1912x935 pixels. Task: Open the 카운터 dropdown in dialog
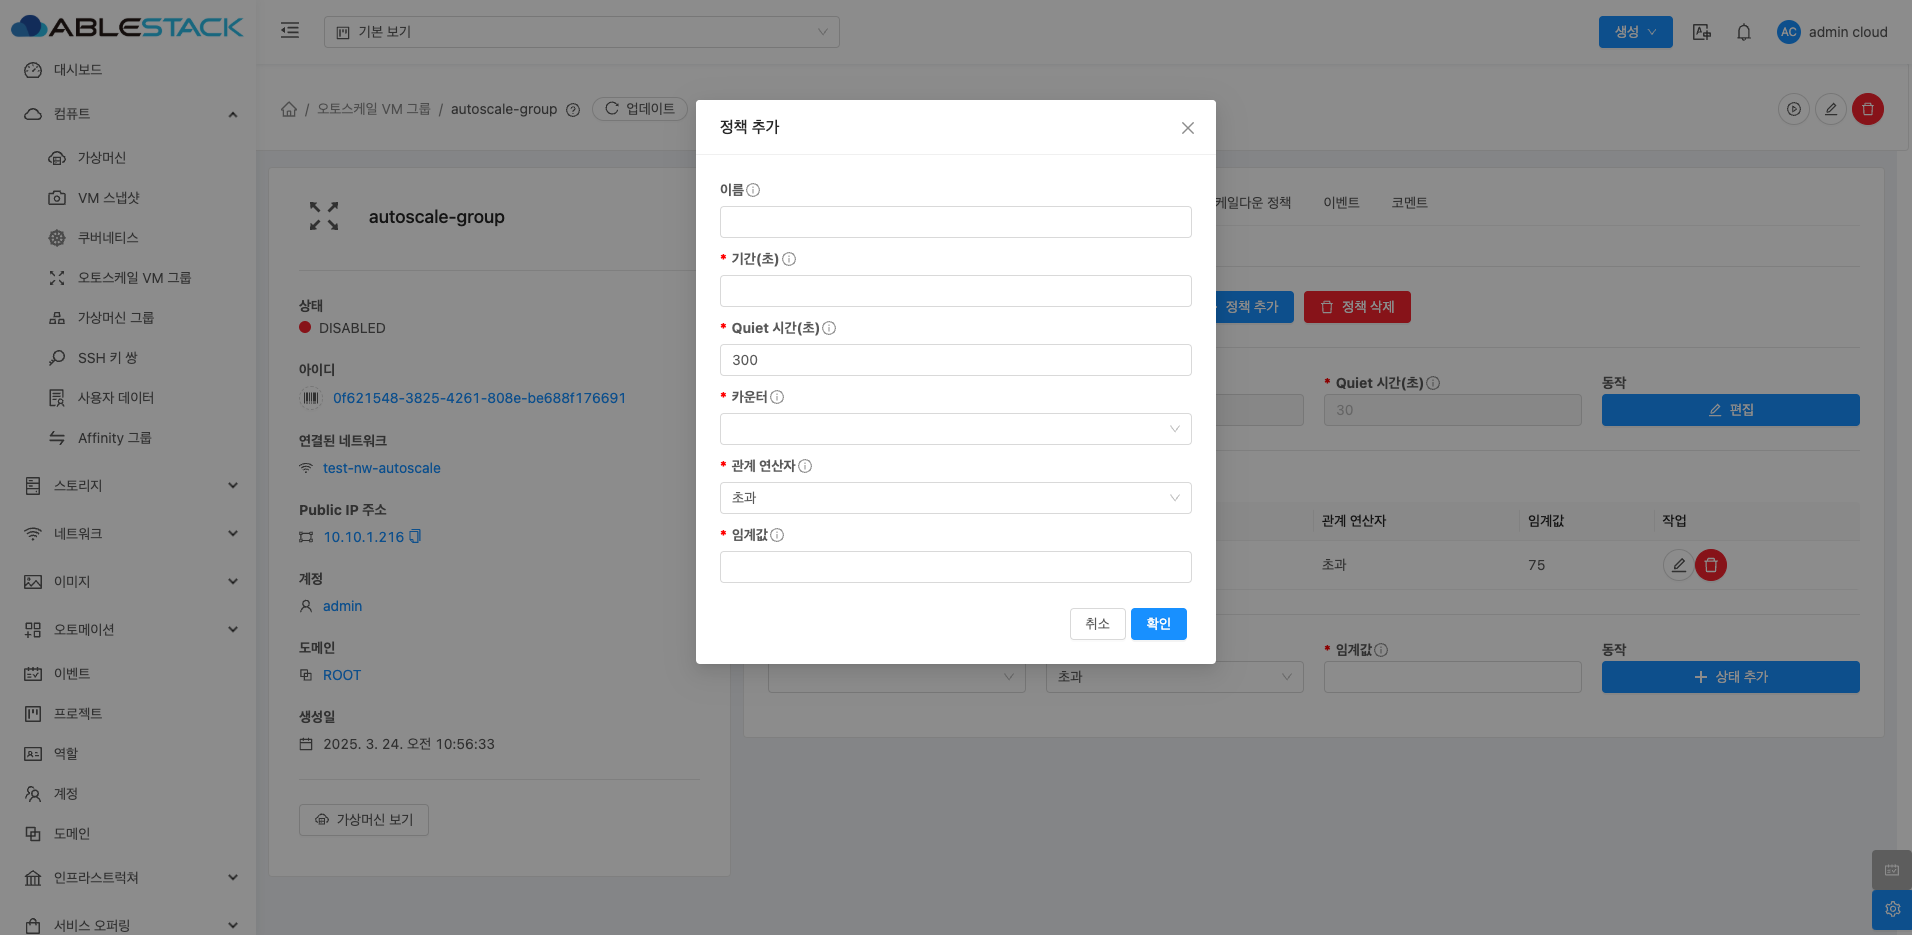tap(955, 429)
